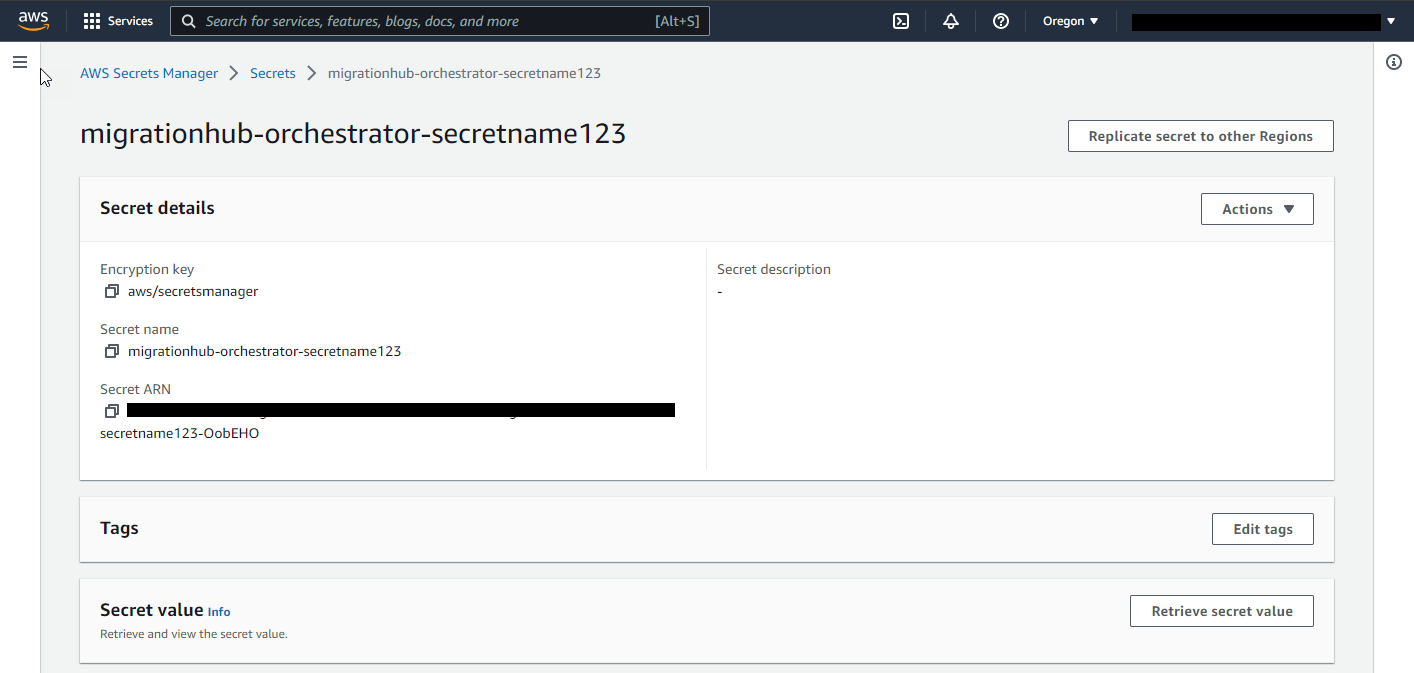
Task: Open the info panel icon
Action: click(1394, 62)
